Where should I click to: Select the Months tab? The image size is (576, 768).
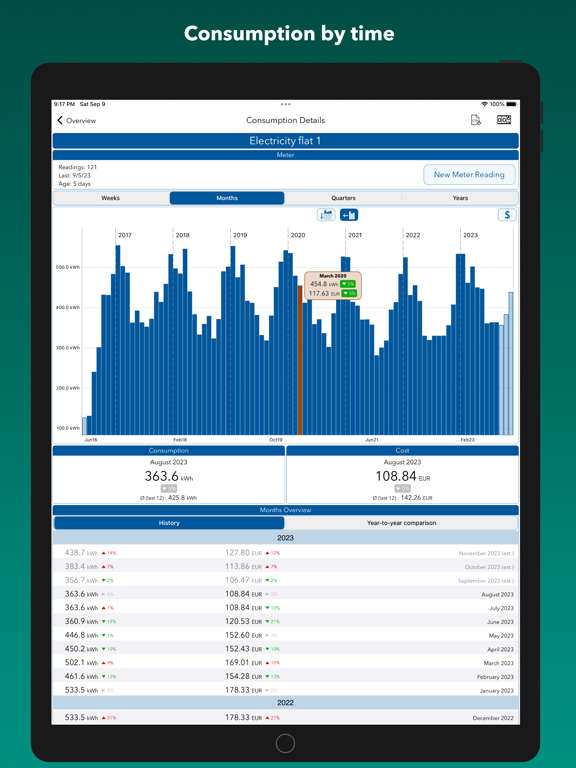pos(227,198)
